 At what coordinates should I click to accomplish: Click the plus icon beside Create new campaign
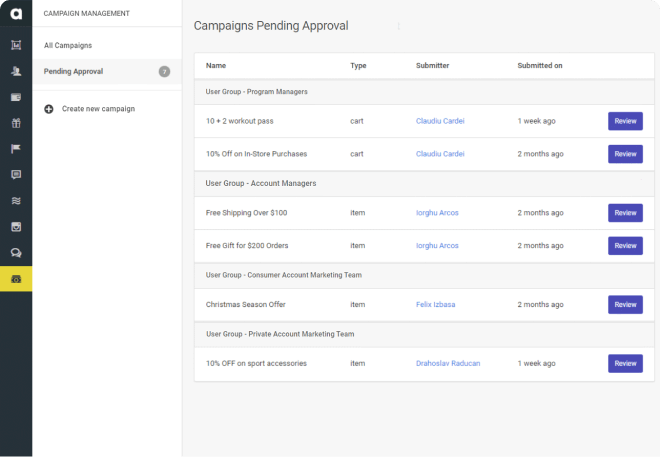coord(49,108)
